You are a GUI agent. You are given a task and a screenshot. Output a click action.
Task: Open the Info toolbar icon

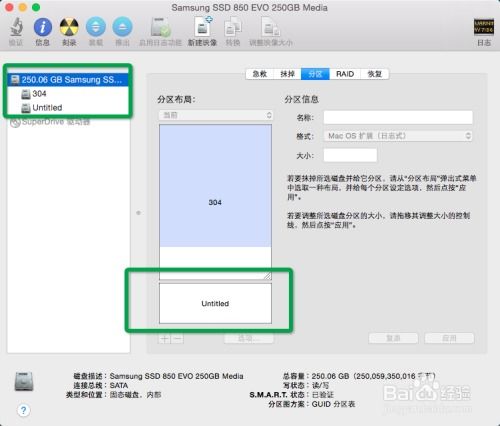point(43,27)
